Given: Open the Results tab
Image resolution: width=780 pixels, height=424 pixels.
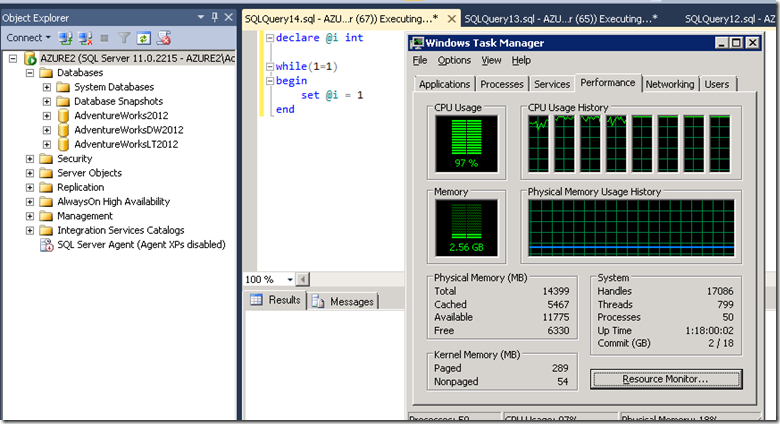Looking at the screenshot, I should point(277,300).
